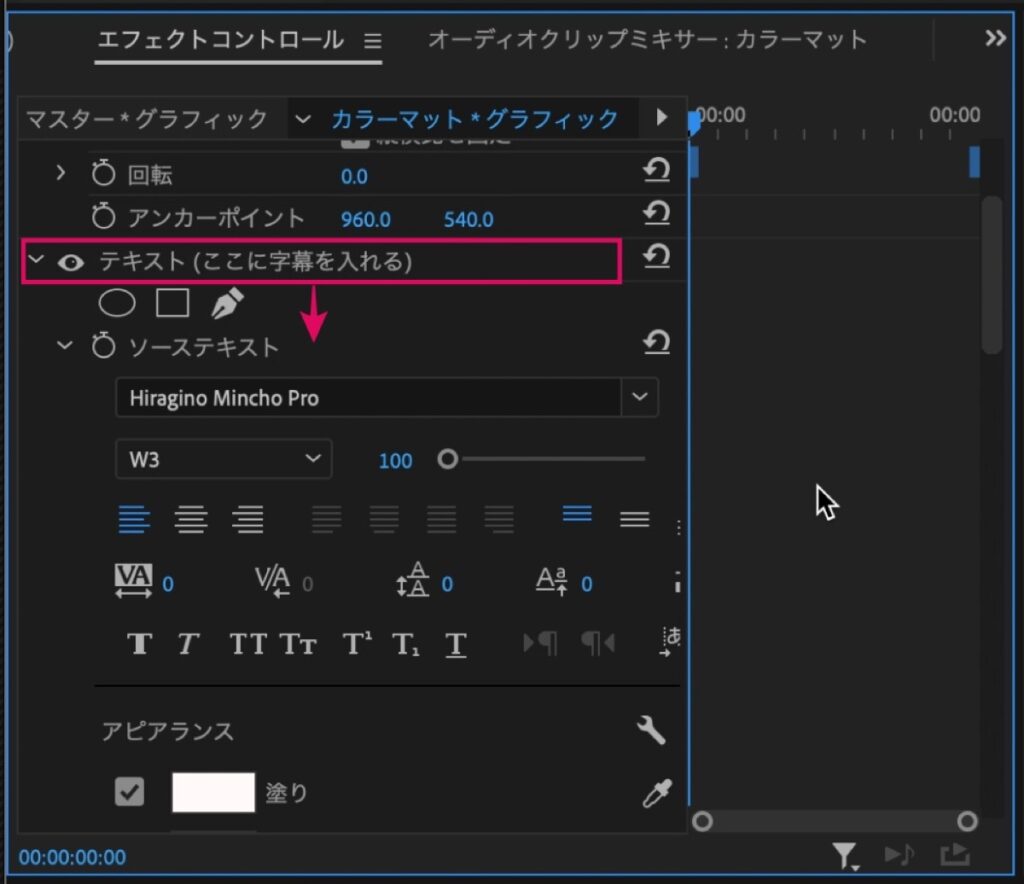
Task: Click the tracking VA icon
Action: click(x=133, y=581)
